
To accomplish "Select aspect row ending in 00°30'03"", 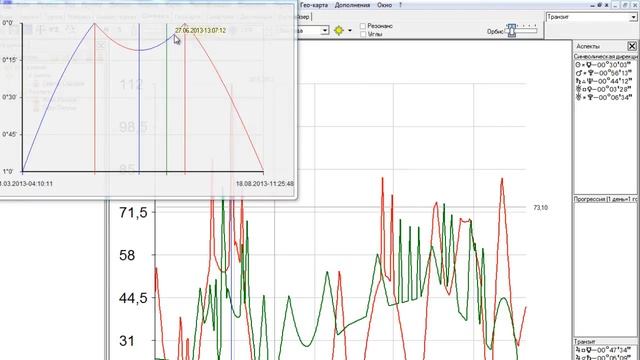I will click(603, 65).
